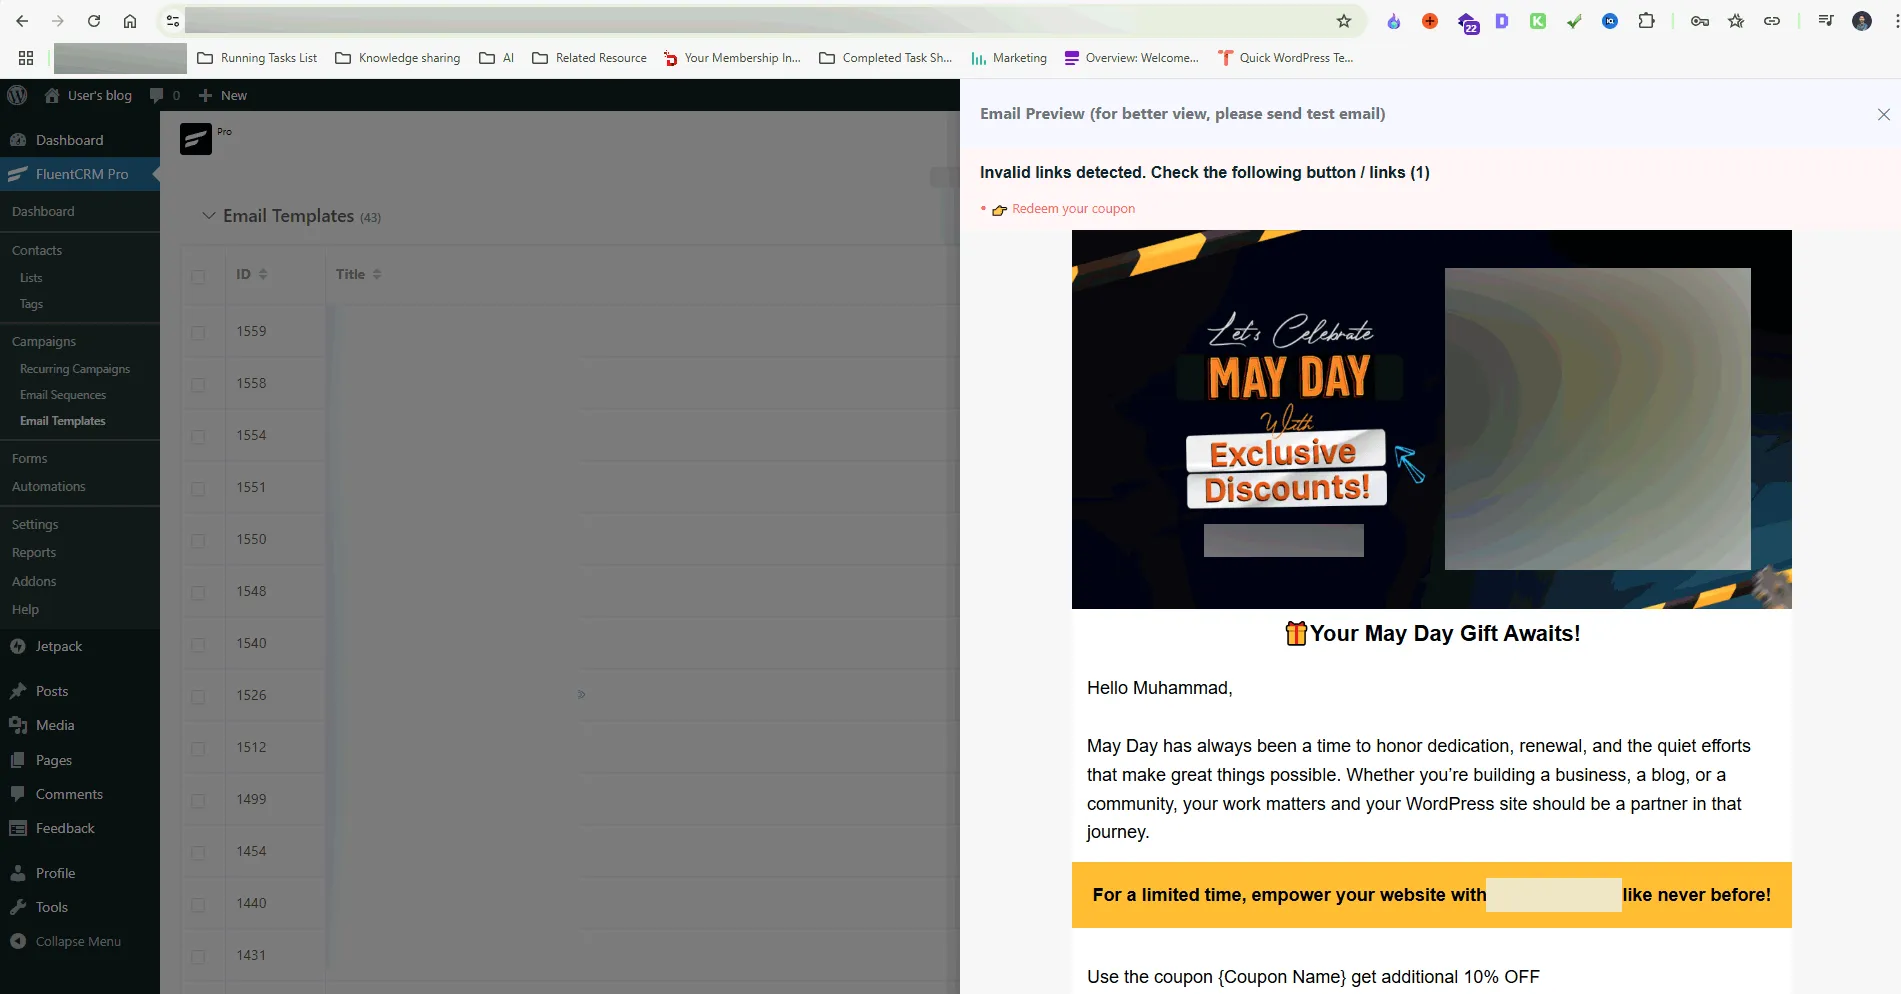
Task: Open Jetpack from the sidebar icon
Action: 18,646
